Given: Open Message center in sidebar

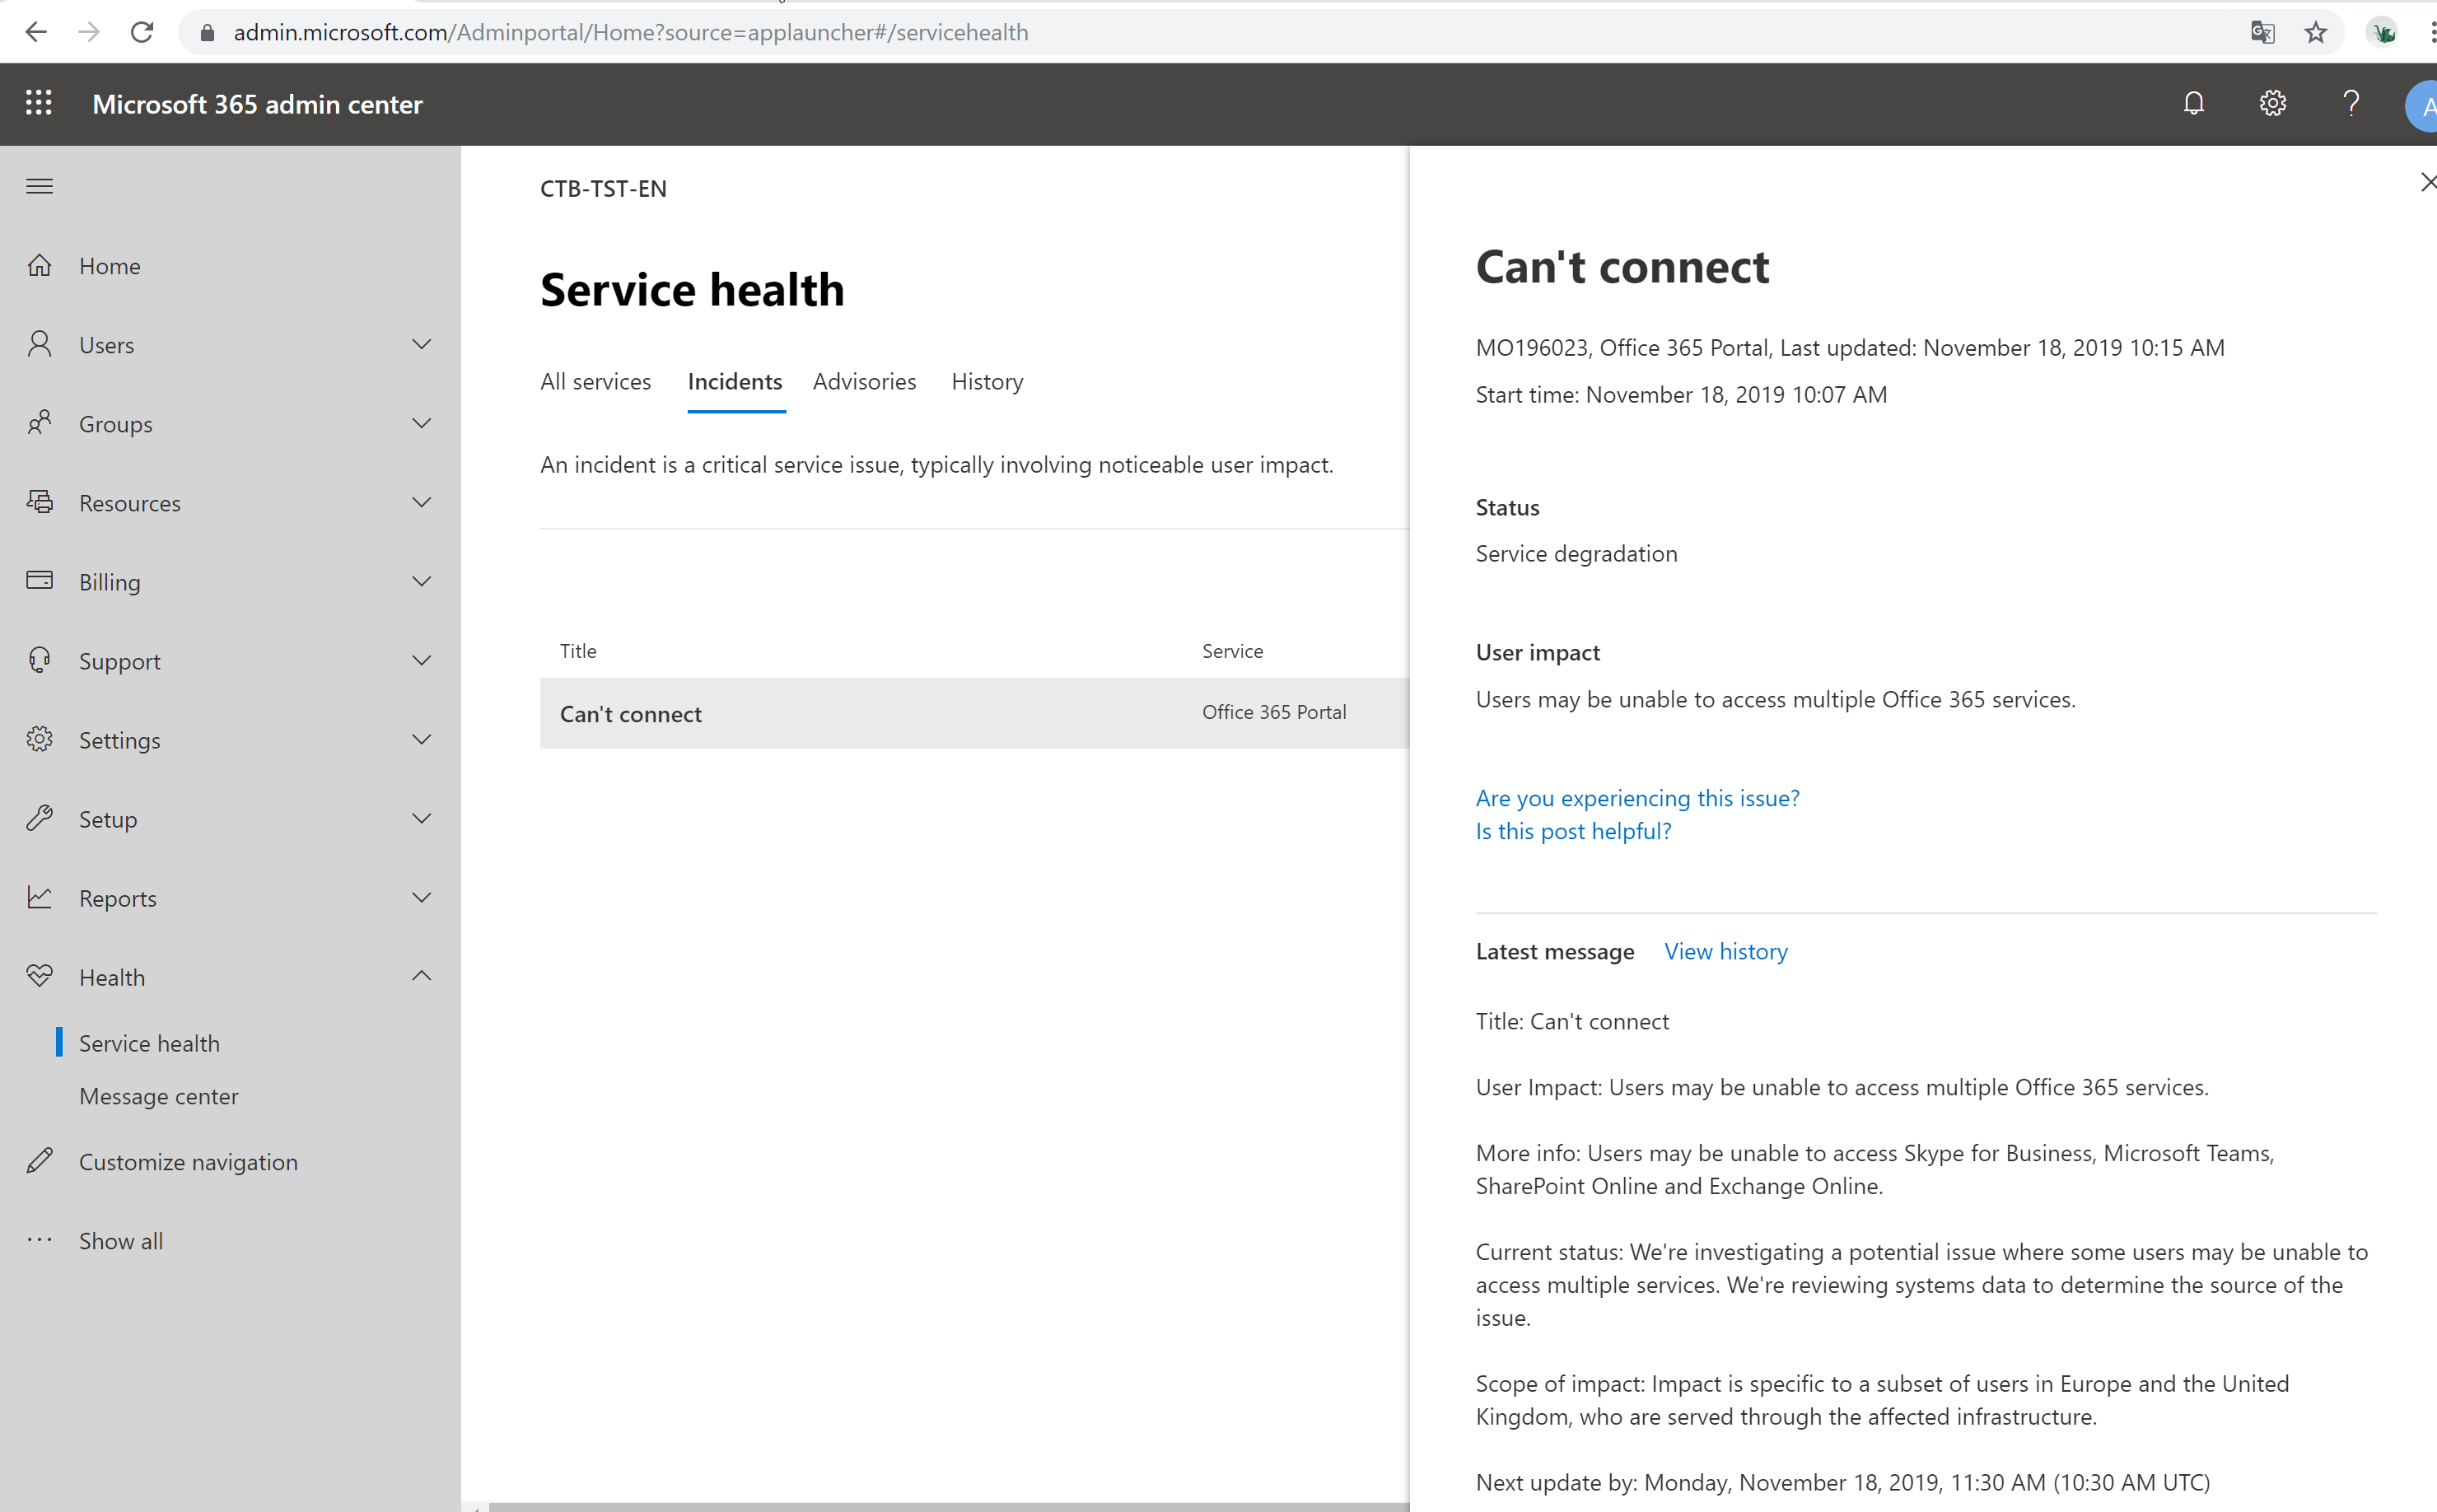Looking at the screenshot, I should 159,1096.
